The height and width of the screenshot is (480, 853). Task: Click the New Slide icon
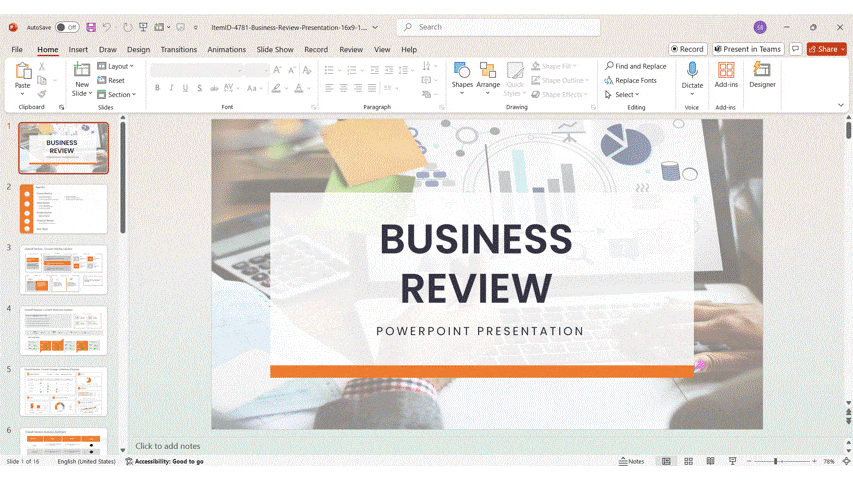point(82,70)
